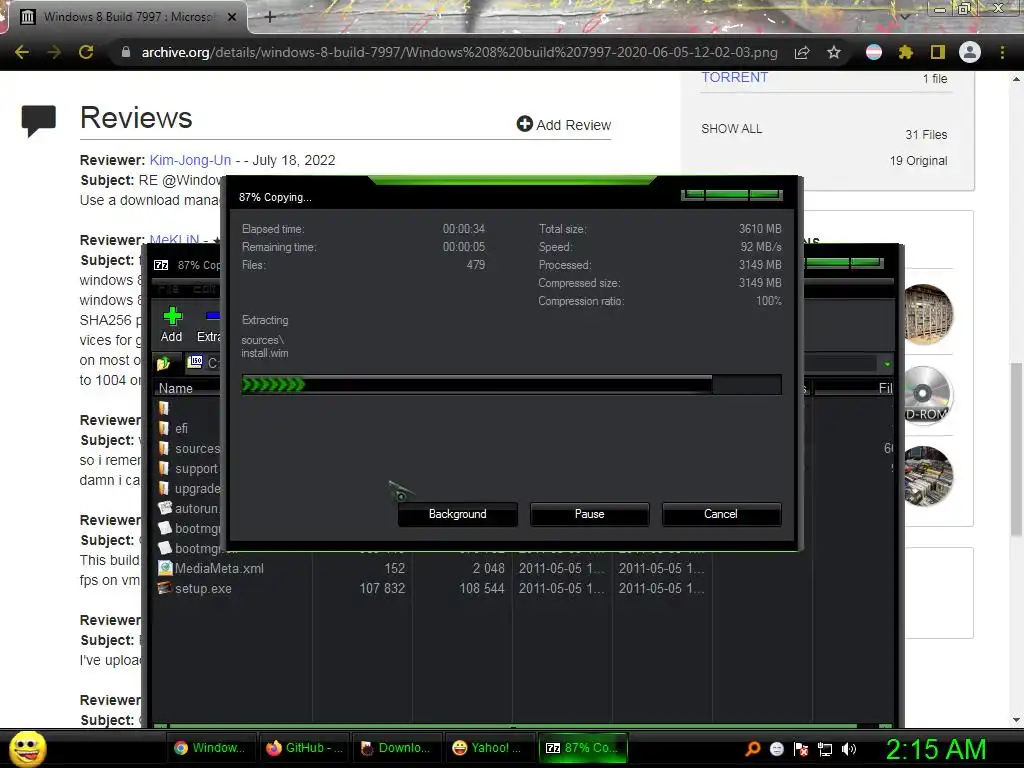Click the flag notification tray icon

pos(801,749)
